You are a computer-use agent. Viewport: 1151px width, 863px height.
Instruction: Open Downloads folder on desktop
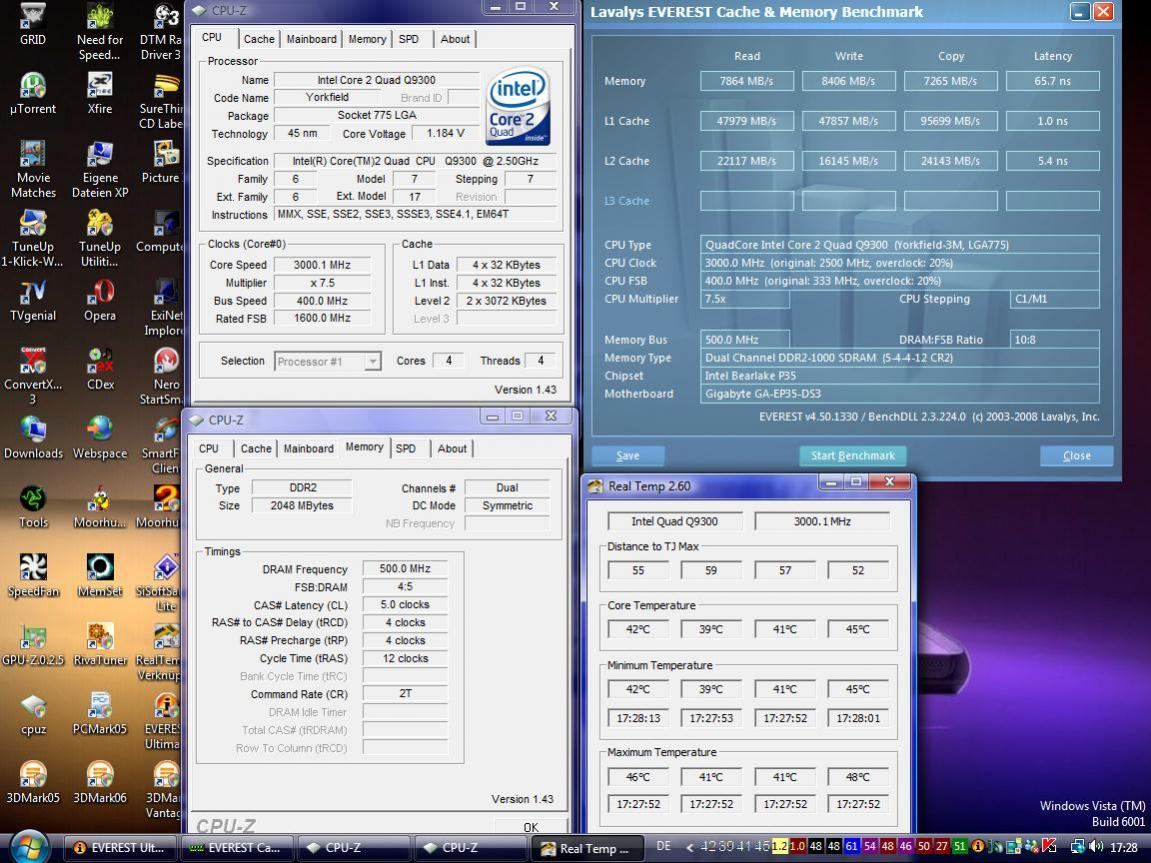click(32, 439)
